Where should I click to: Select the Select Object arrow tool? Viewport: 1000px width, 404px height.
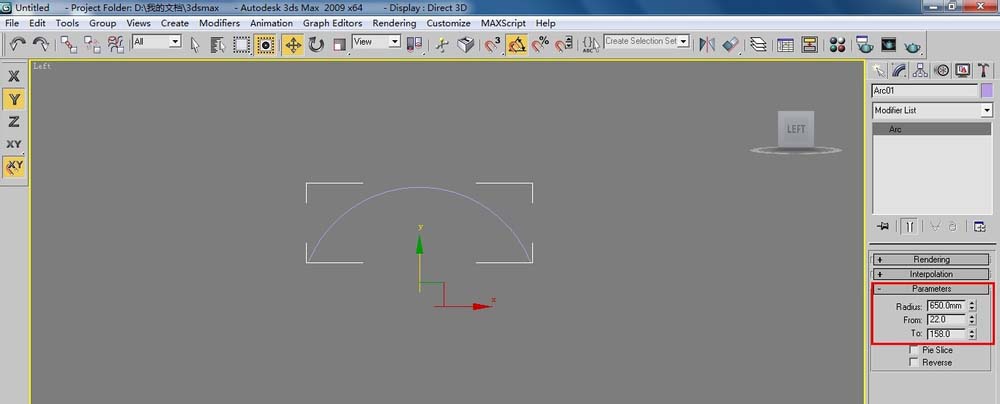pyautogui.click(x=195, y=44)
